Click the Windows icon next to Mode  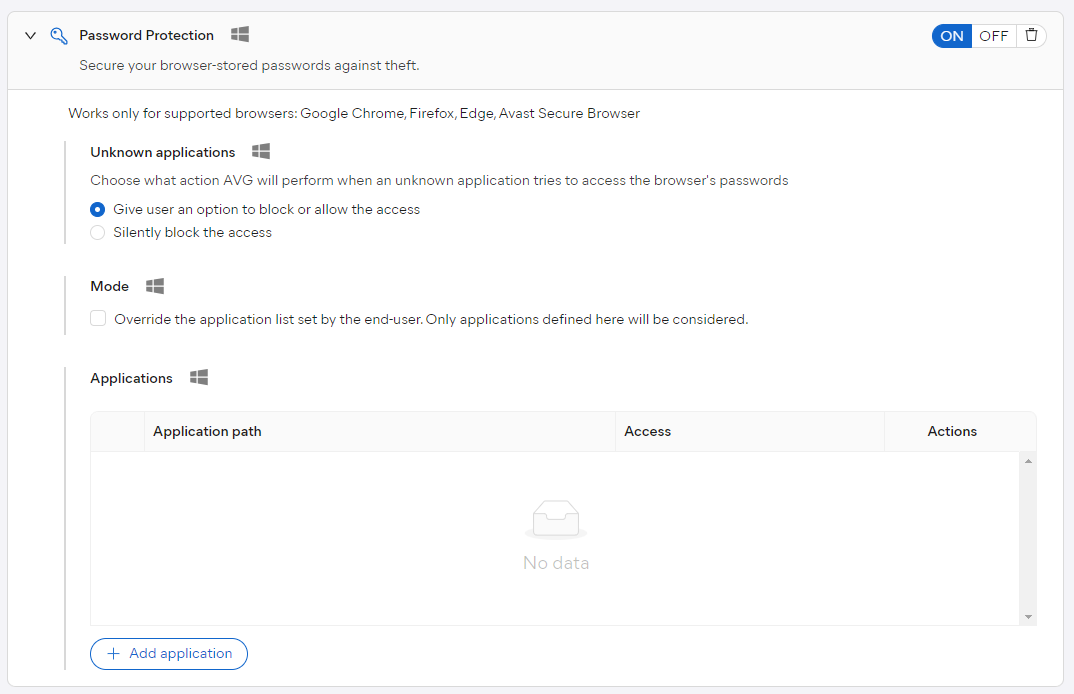[x=154, y=285]
